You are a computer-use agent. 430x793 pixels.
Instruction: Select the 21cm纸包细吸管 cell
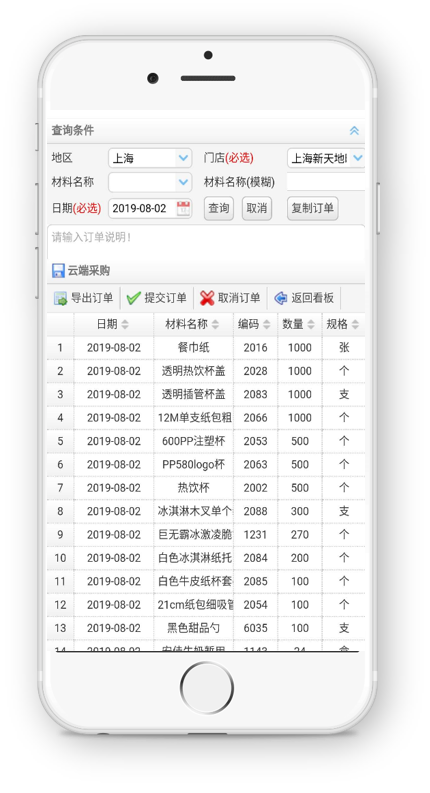(x=193, y=605)
